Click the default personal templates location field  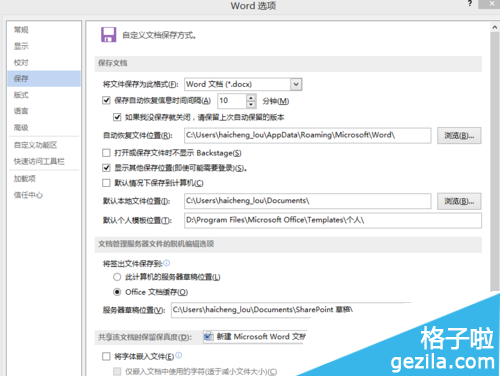333,220
